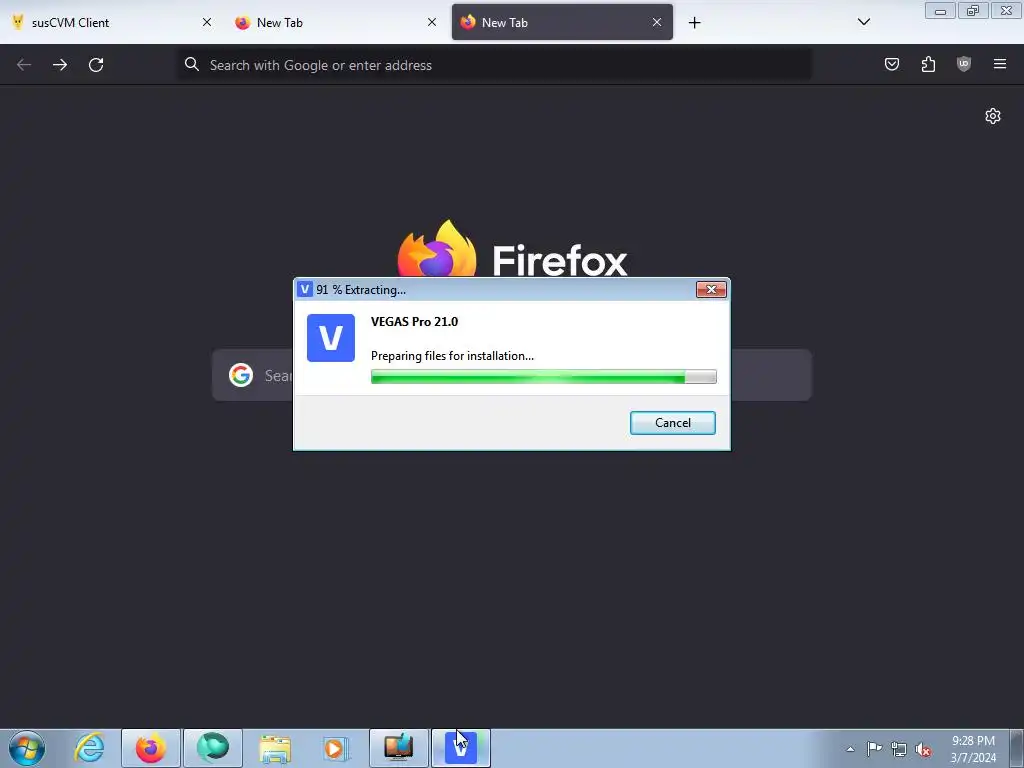The height and width of the screenshot is (768, 1024).
Task: Reload the current page
Action: coord(96,65)
